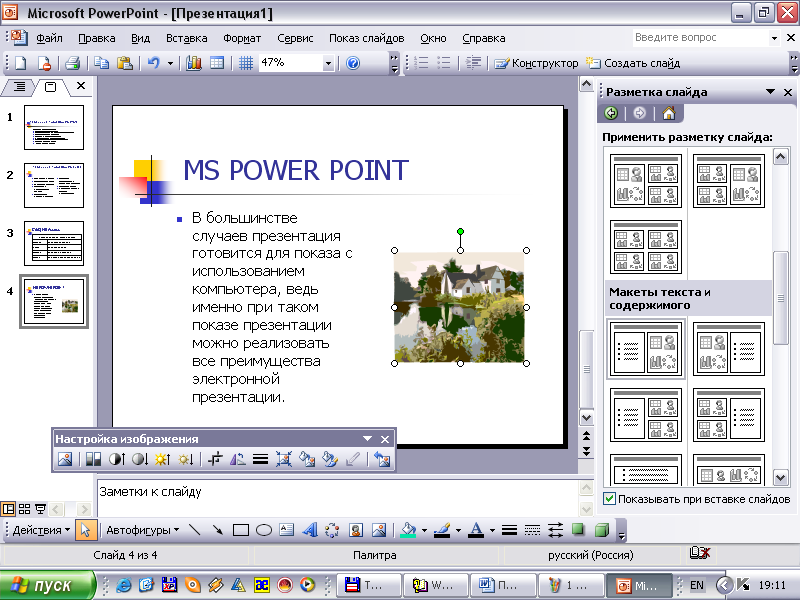Click the 'Конструктор' button

pos(536,63)
